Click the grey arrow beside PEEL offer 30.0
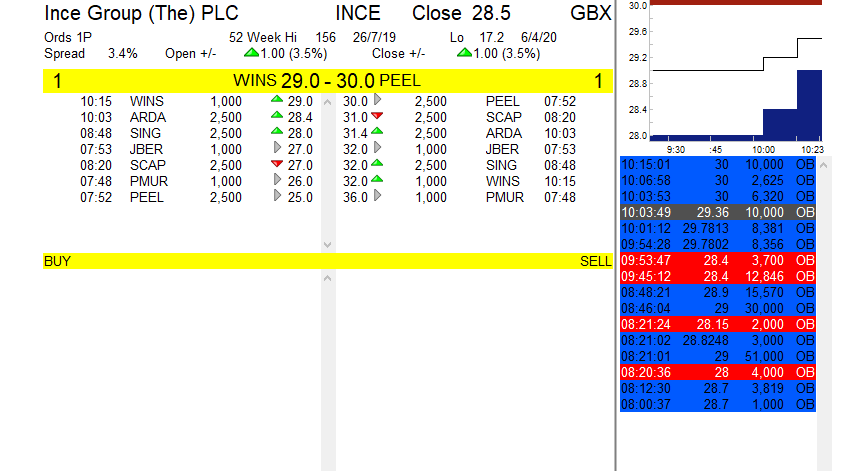854x471 pixels. point(377,100)
